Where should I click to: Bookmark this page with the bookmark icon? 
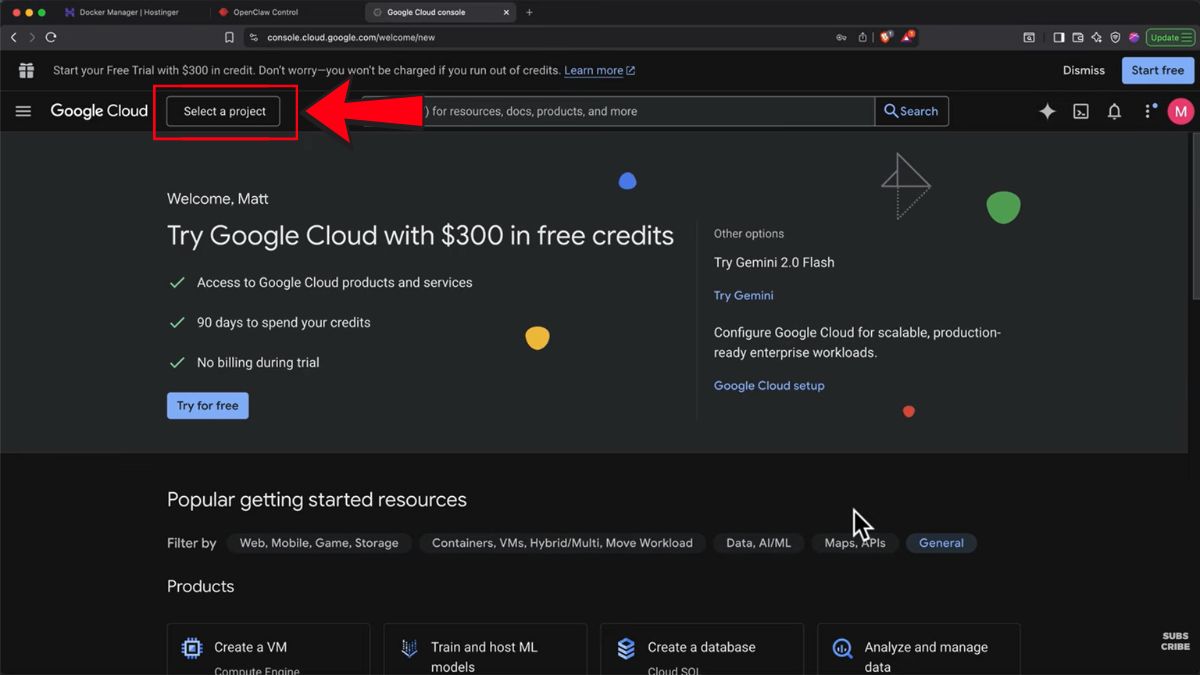coord(229,37)
